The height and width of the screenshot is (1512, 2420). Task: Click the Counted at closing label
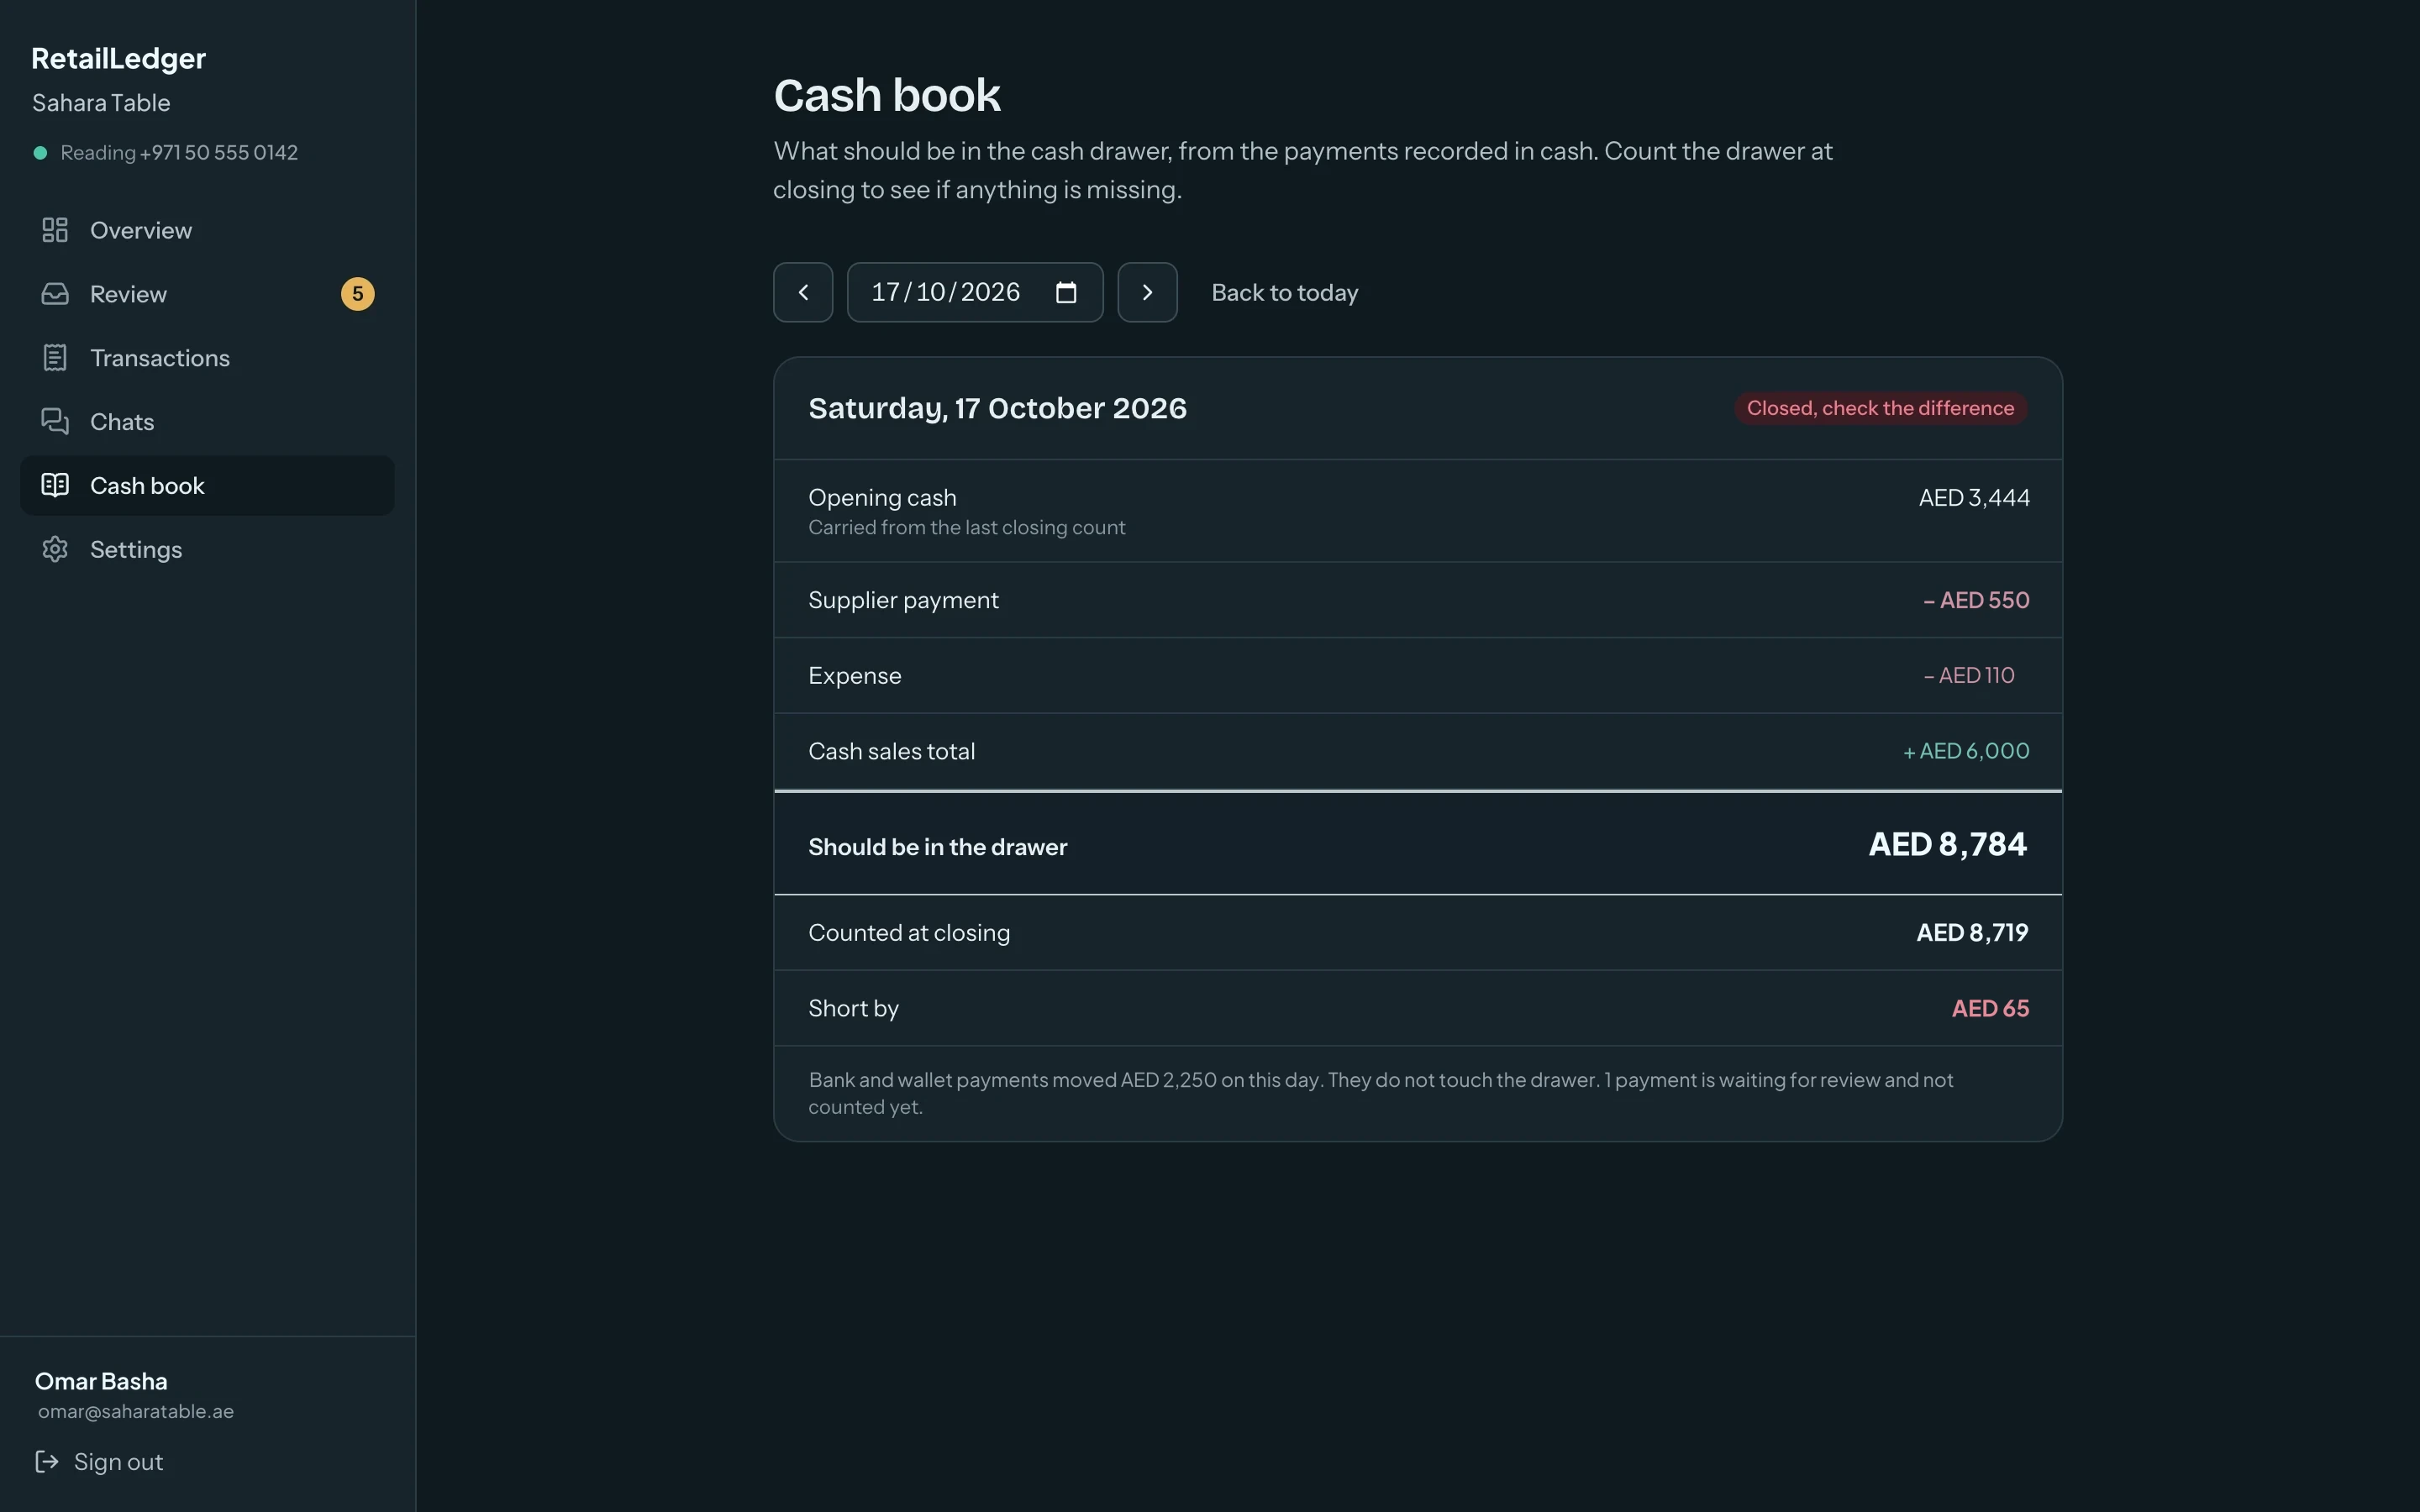[x=909, y=933]
